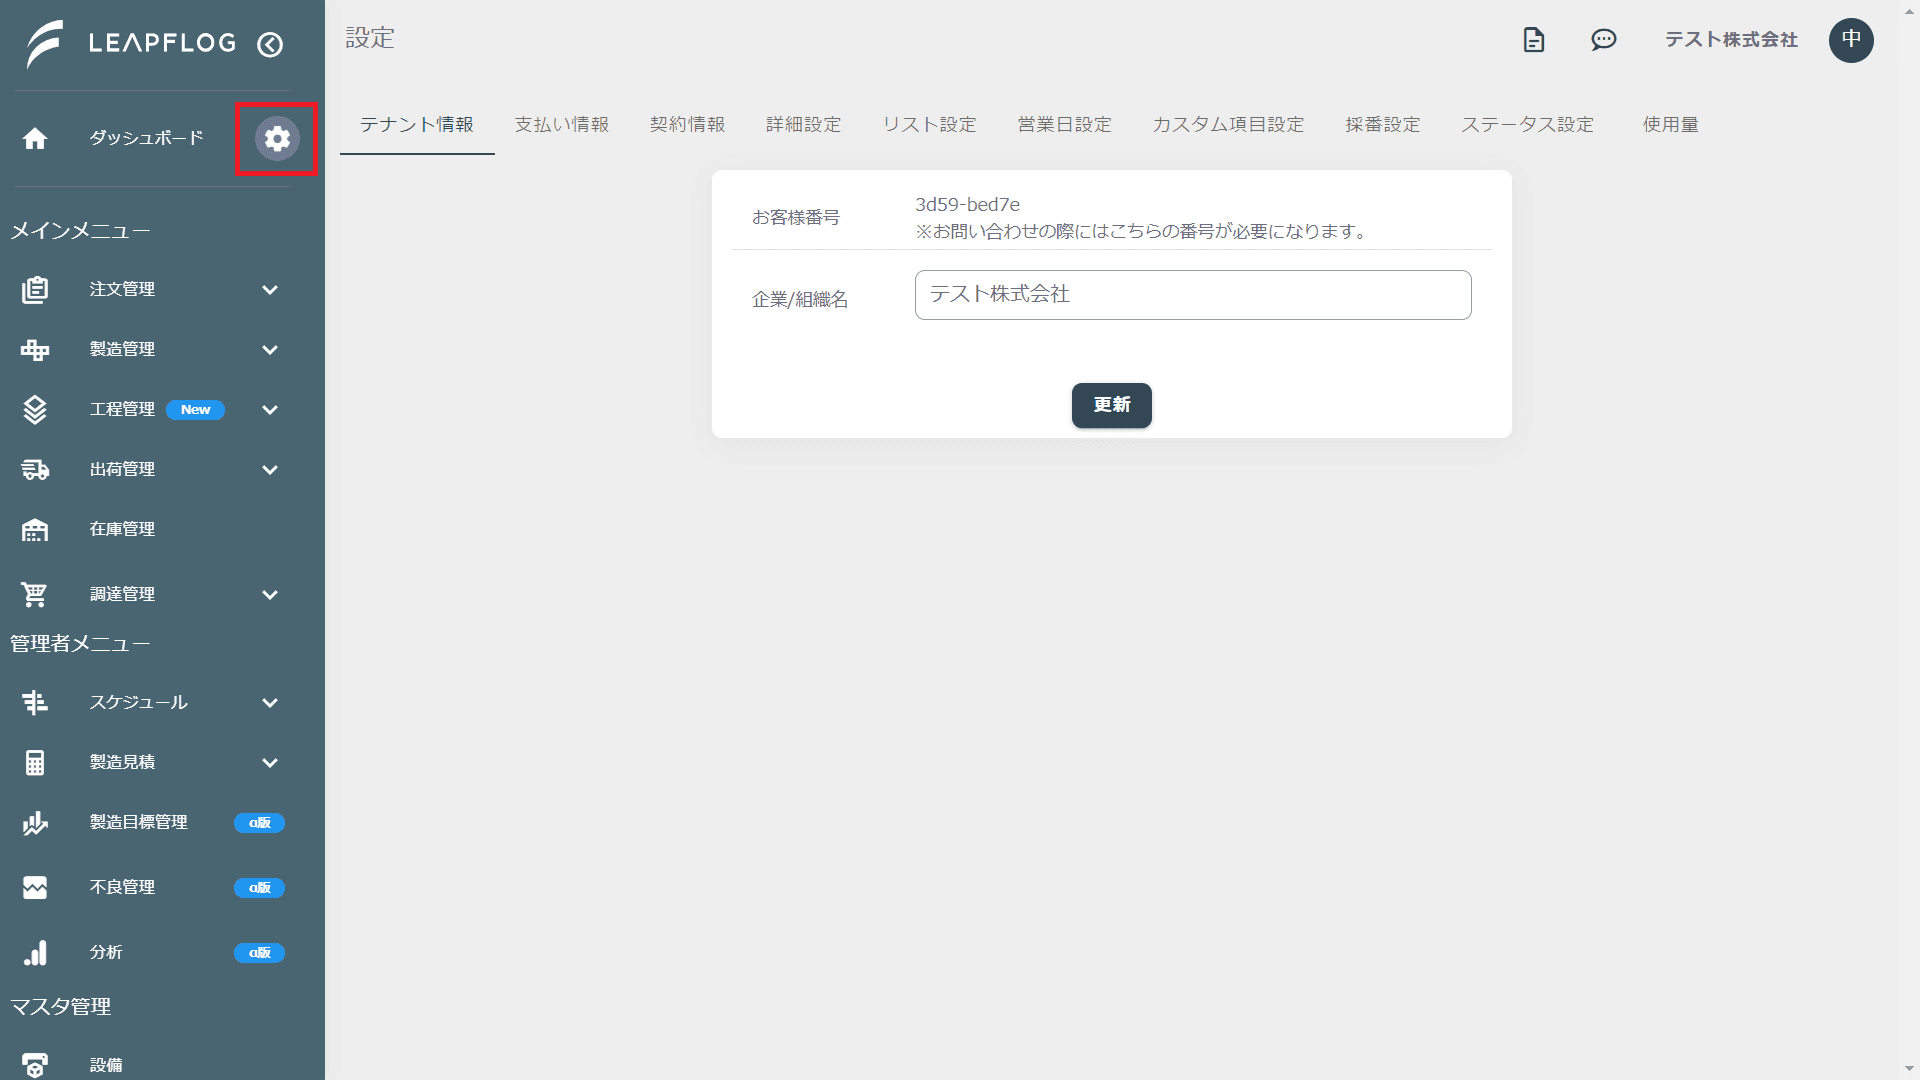This screenshot has height=1080, width=1920.
Task: Click the 在庫管理 warehouse icon
Action: tap(35, 529)
